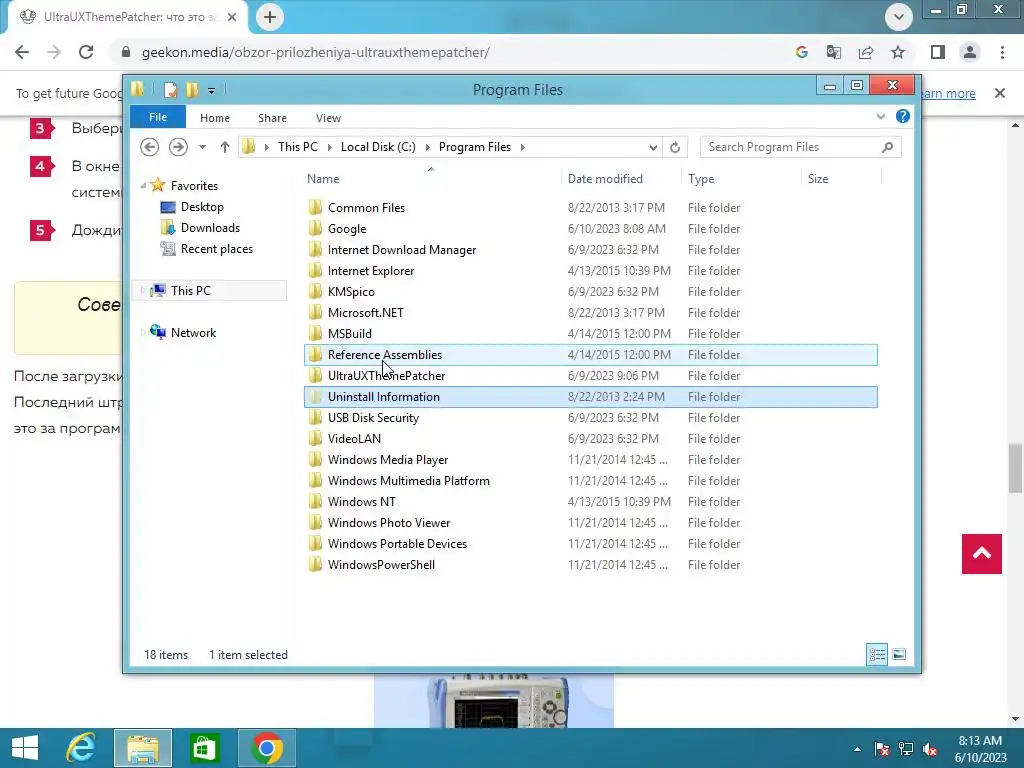Screen dimensions: 1024x768
Task: Open Chrome tab search dropdown
Action: point(899,17)
